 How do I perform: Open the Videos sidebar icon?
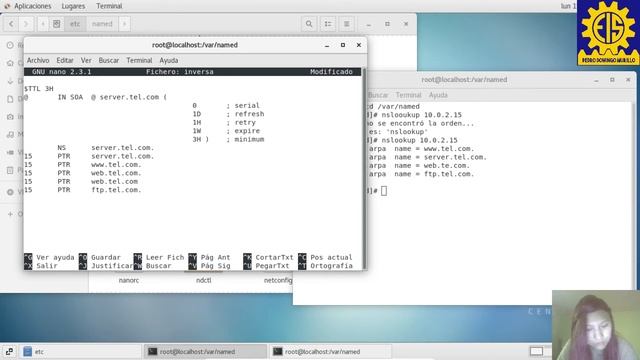click(10, 152)
